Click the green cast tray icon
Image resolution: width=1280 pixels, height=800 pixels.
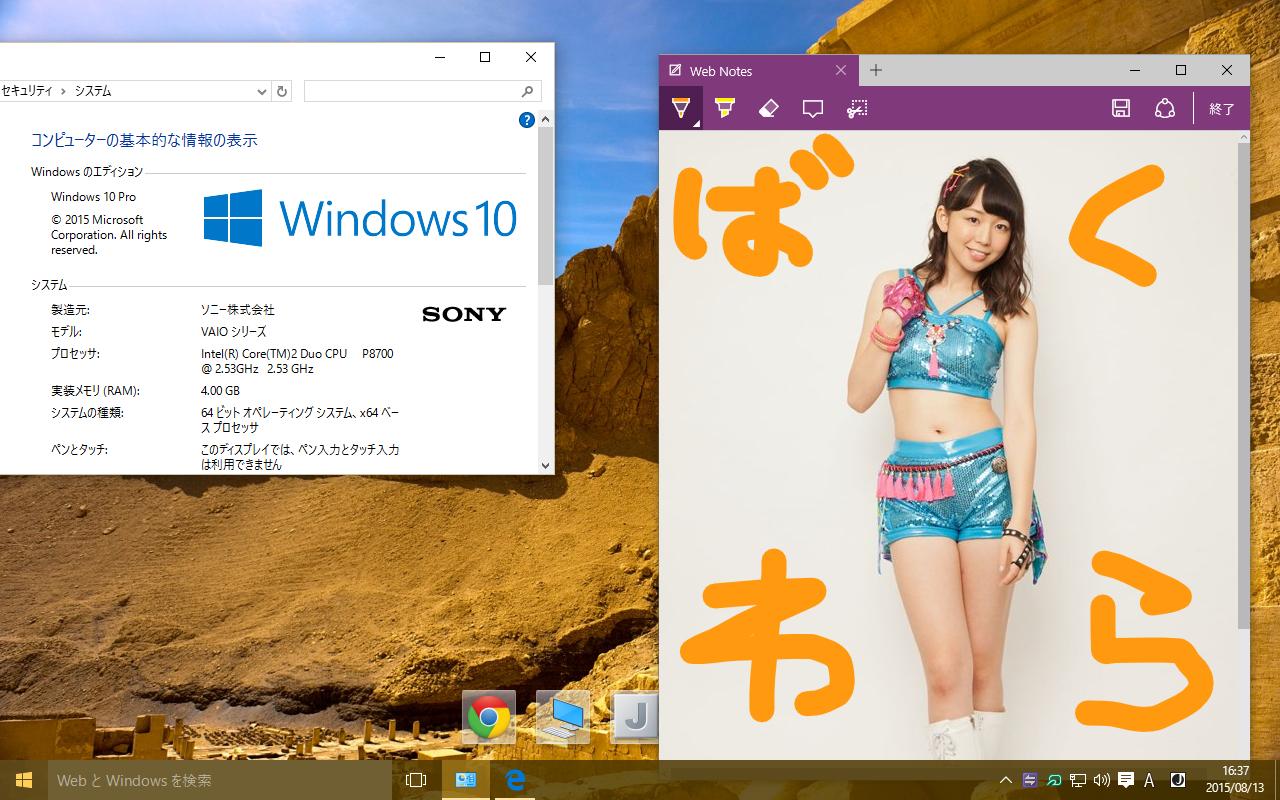tap(1054, 780)
